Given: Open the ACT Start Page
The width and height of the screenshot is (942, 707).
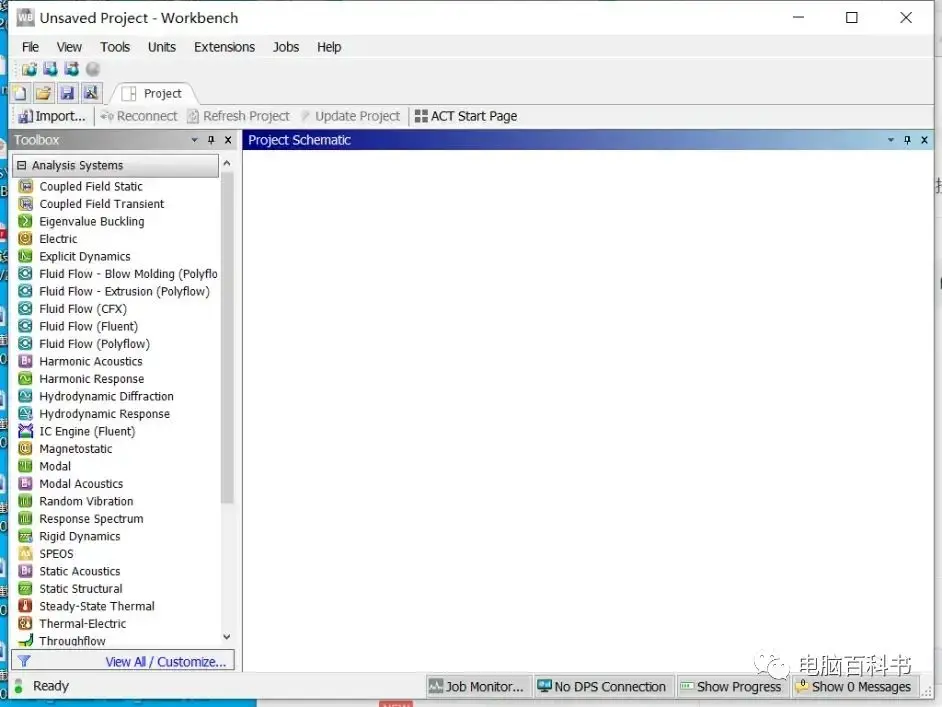Looking at the screenshot, I should point(466,116).
